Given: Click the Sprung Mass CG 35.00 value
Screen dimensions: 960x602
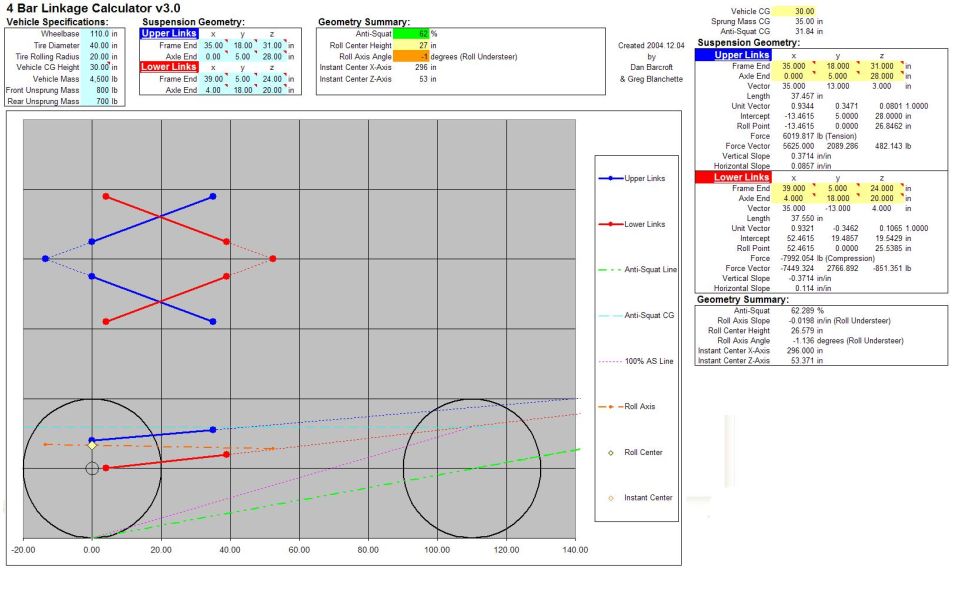Looking at the screenshot, I should coord(804,21).
